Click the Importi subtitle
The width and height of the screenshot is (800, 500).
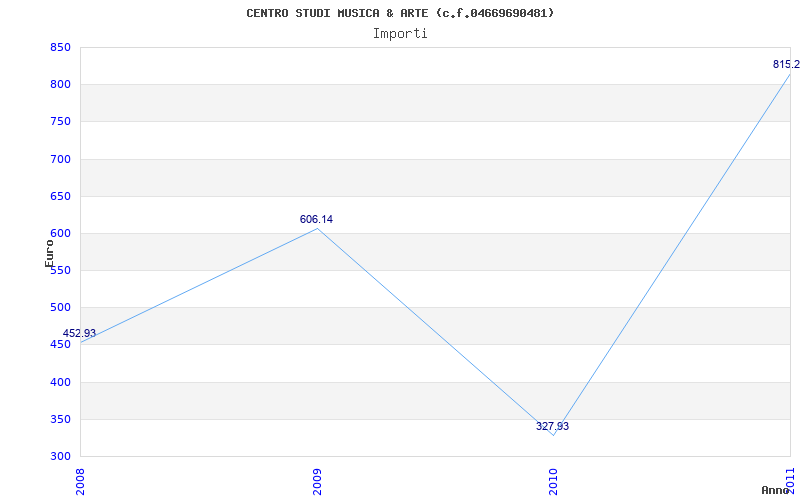tap(400, 34)
